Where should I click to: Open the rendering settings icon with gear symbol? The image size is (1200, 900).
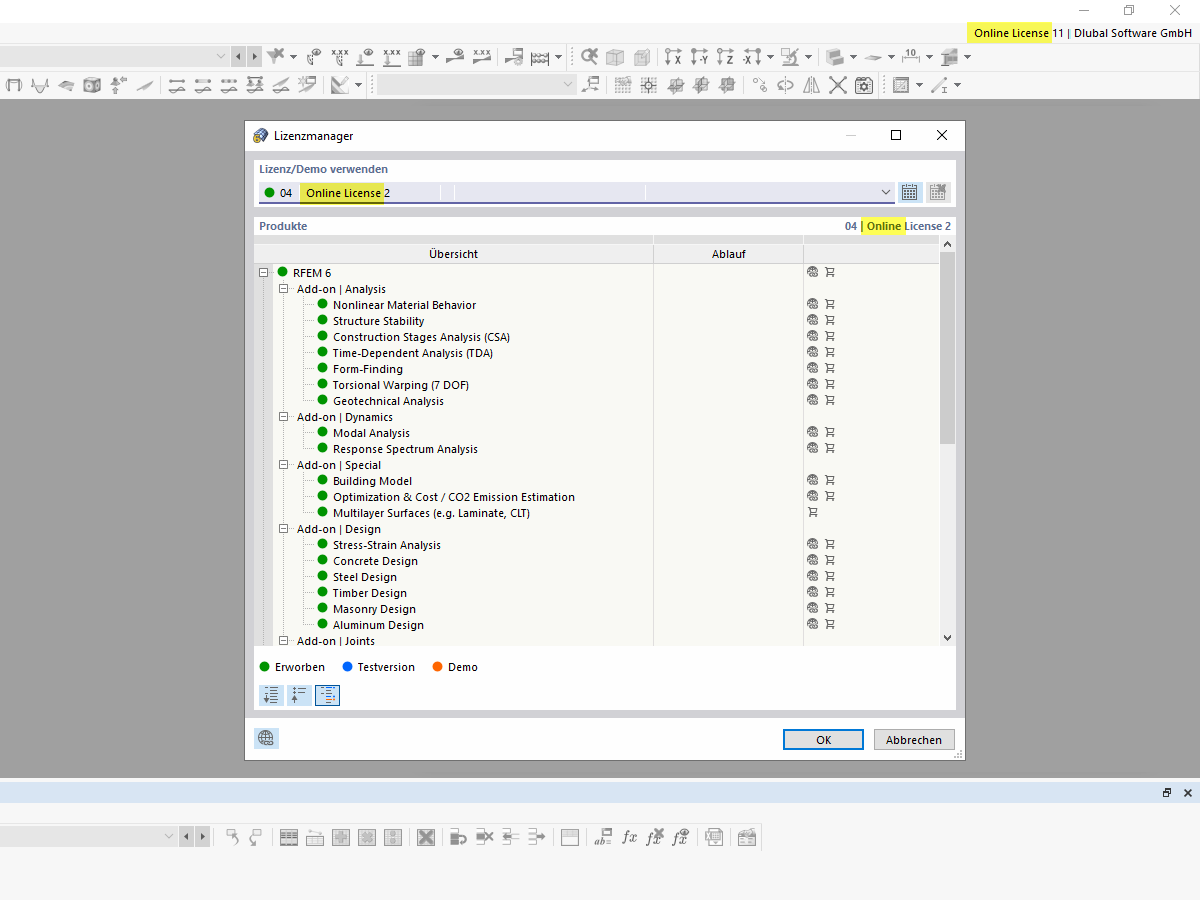point(864,85)
